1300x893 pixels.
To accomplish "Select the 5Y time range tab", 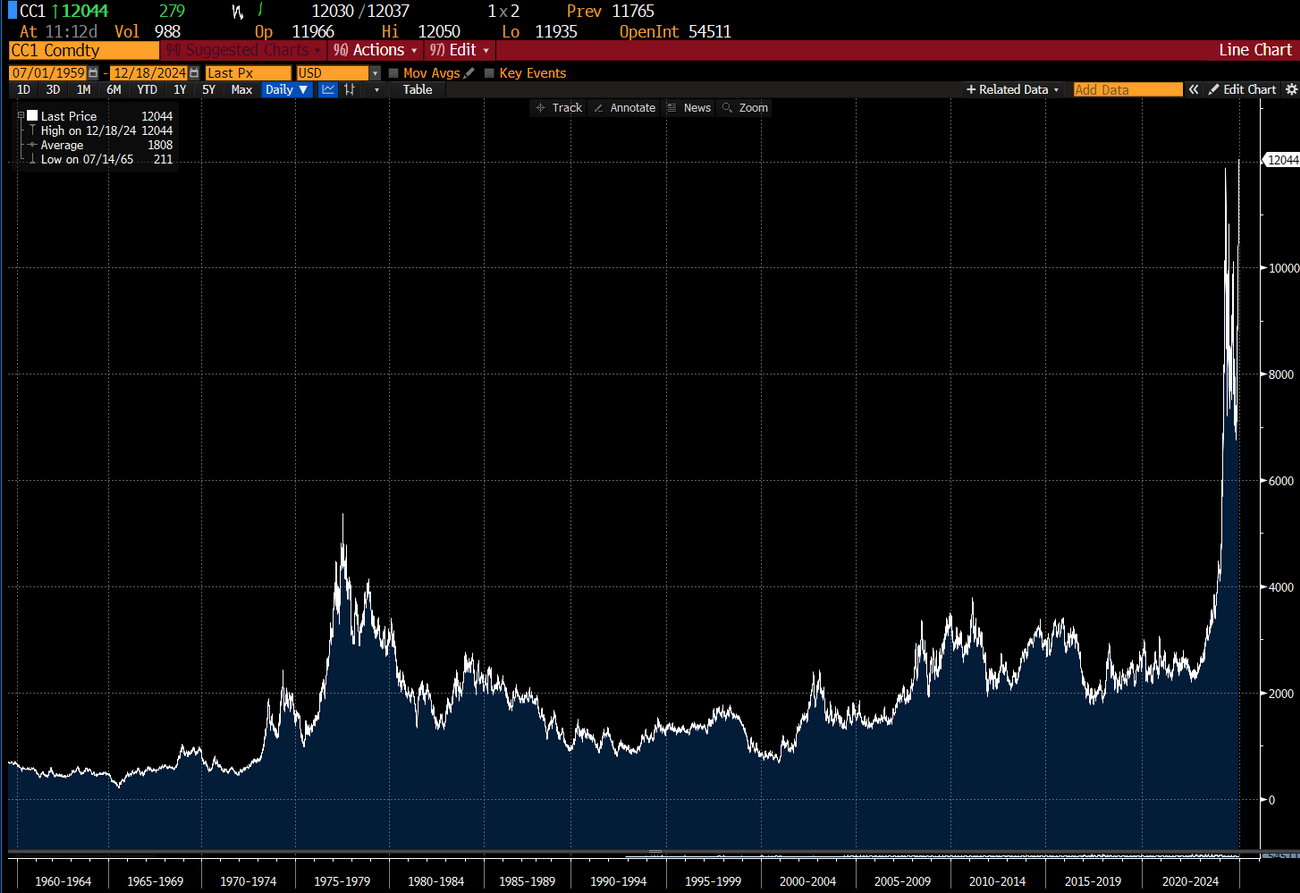I will coord(208,89).
